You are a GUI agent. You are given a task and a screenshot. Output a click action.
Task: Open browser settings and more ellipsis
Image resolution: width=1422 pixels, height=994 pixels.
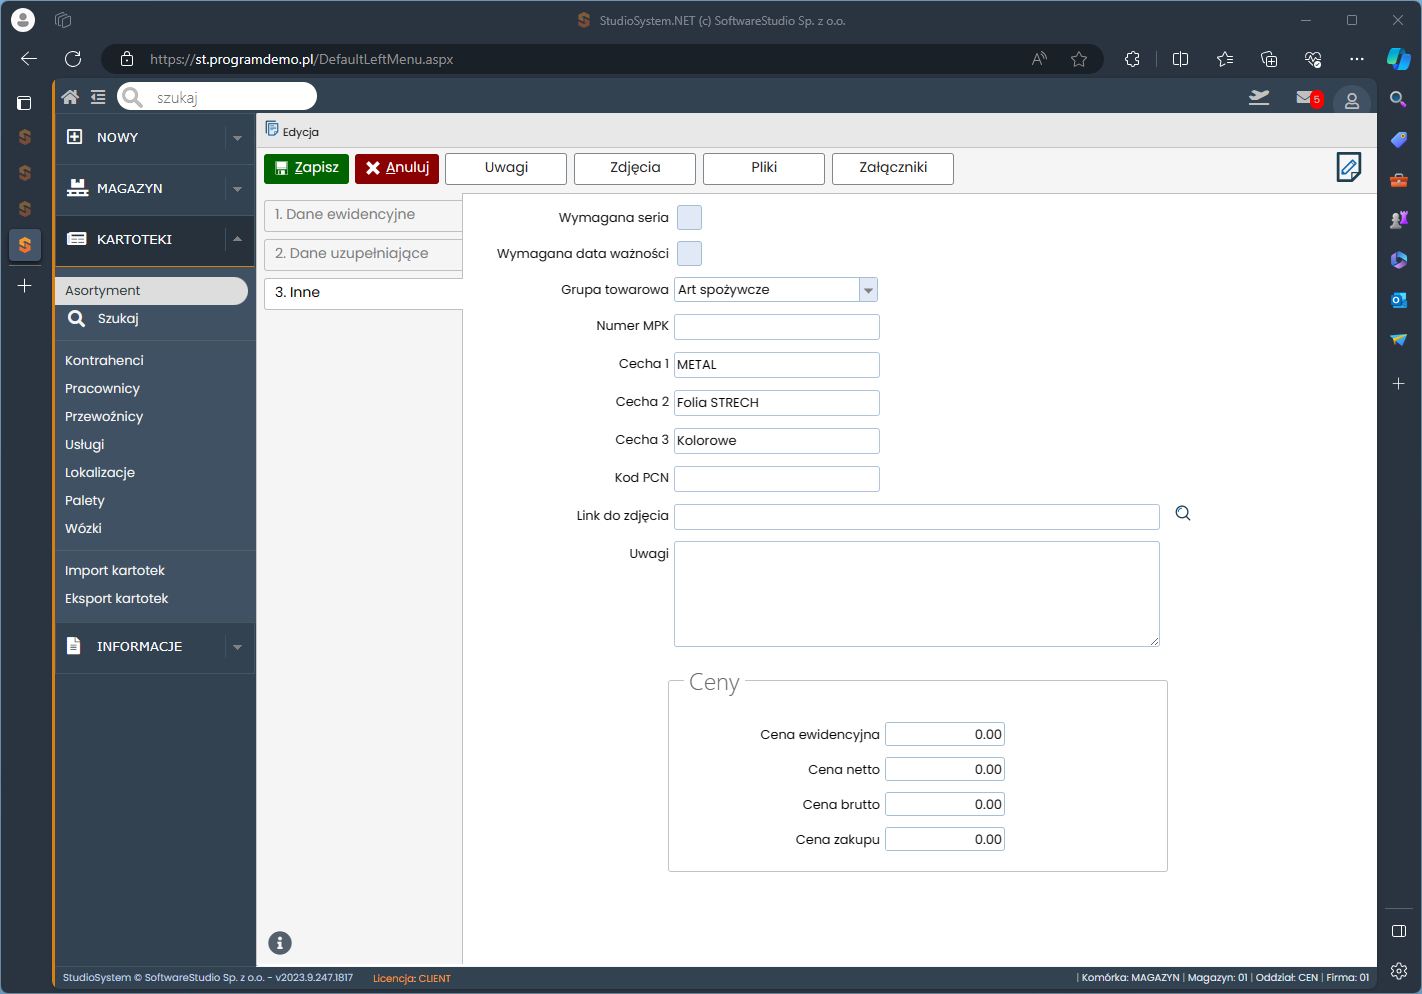[1357, 59]
